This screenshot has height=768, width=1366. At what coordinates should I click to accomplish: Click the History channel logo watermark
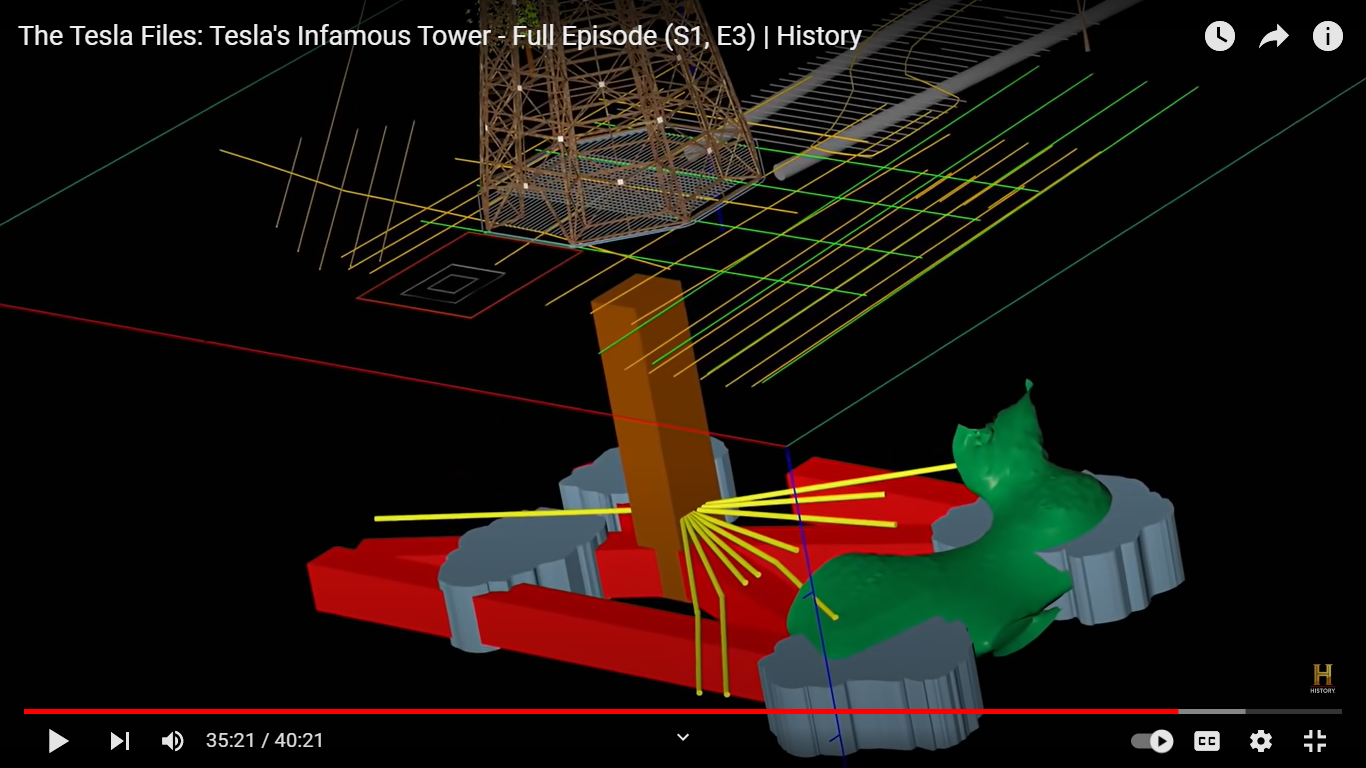[1322, 677]
